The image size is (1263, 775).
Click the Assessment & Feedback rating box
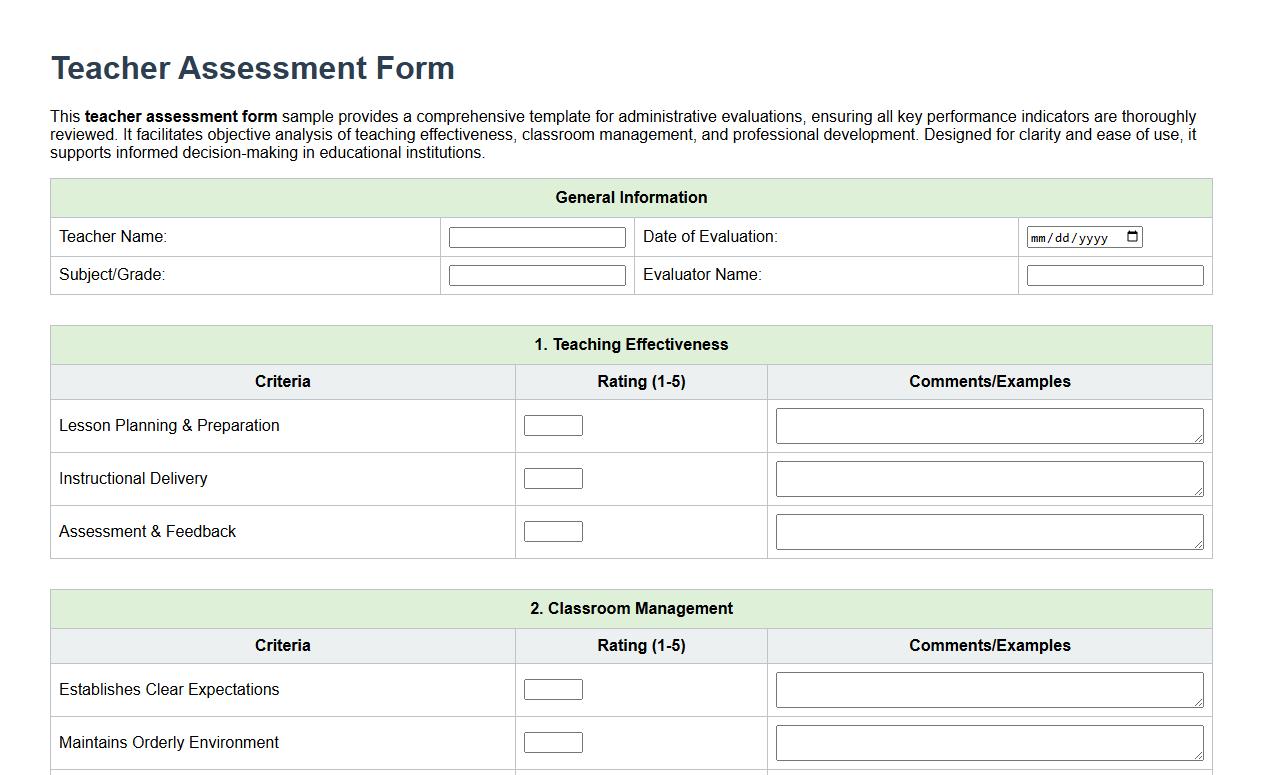553,530
